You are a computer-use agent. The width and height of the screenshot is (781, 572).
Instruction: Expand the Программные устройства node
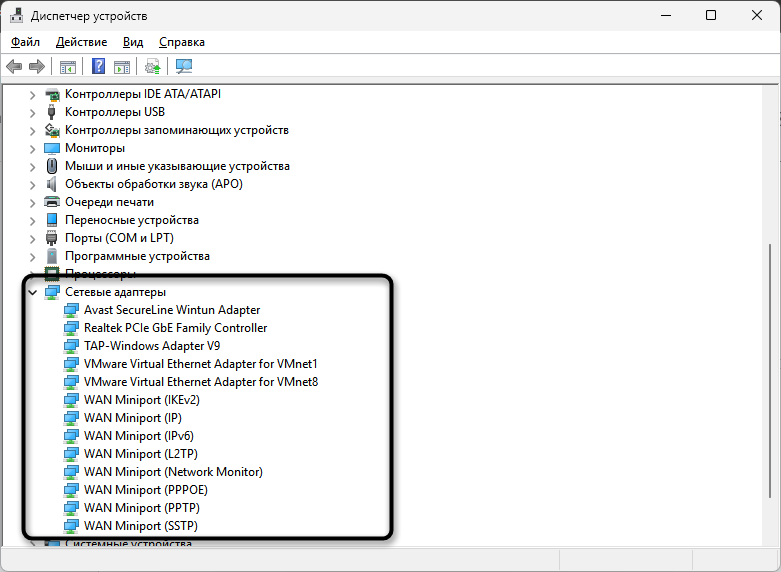[x=32, y=257]
